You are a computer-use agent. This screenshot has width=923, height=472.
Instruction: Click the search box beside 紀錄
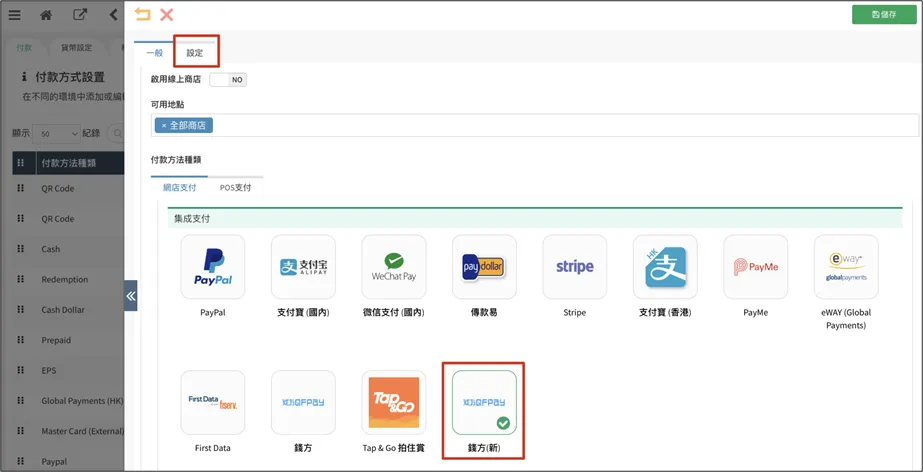116,134
